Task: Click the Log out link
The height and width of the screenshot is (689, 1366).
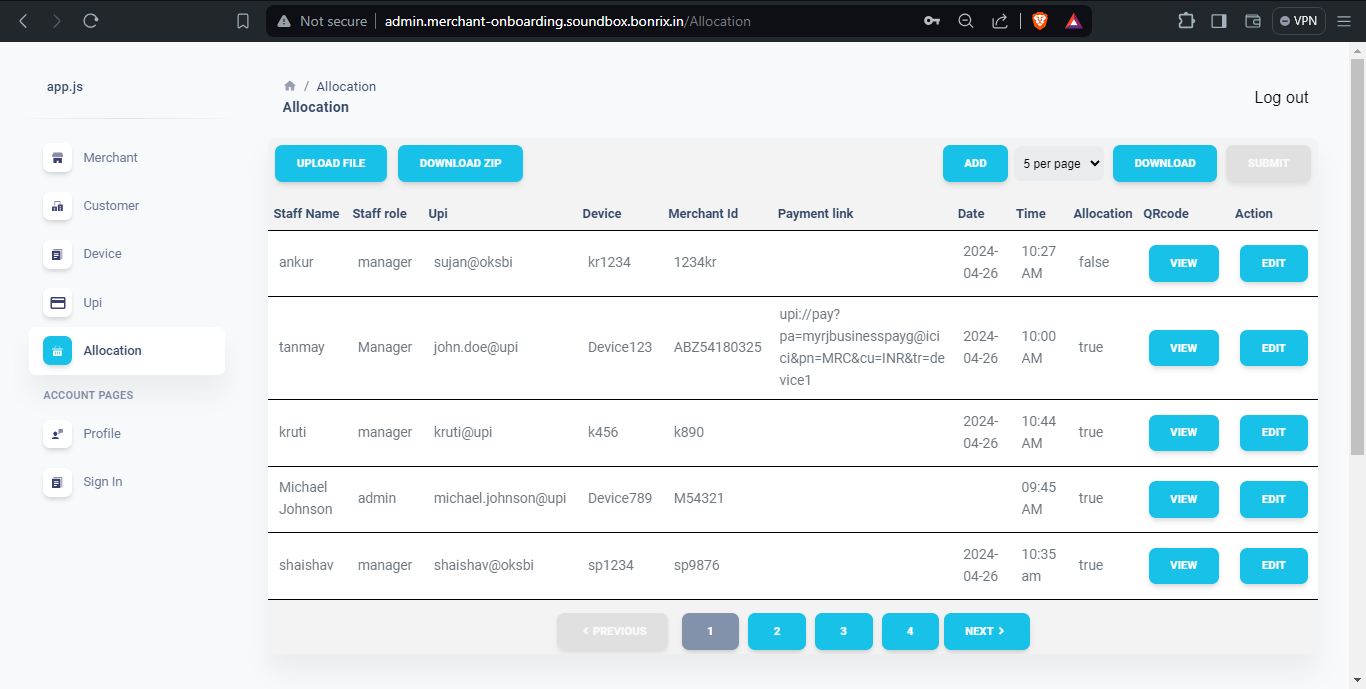Action: pos(1281,97)
